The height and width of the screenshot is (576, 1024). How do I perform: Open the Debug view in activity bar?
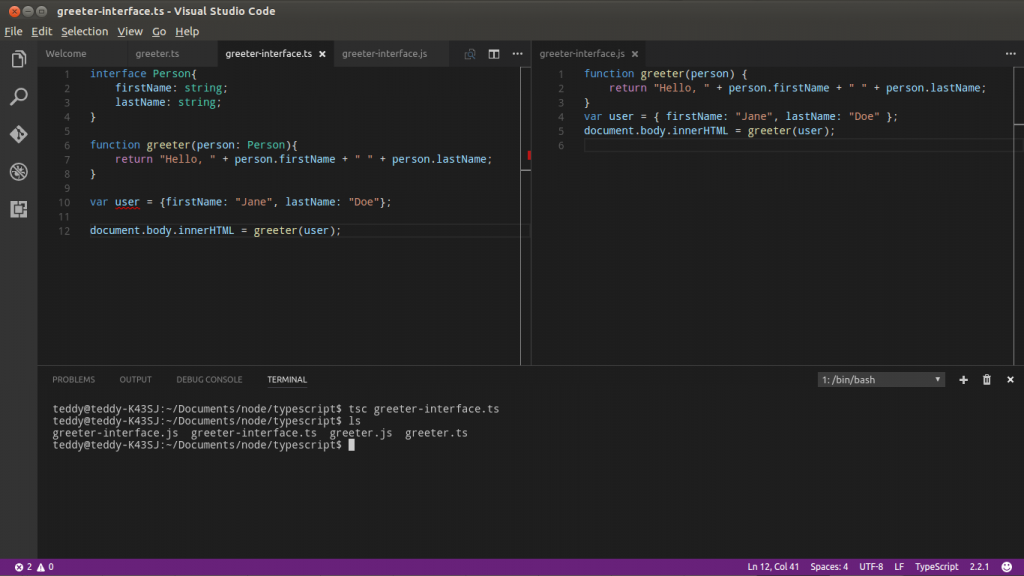(18, 172)
